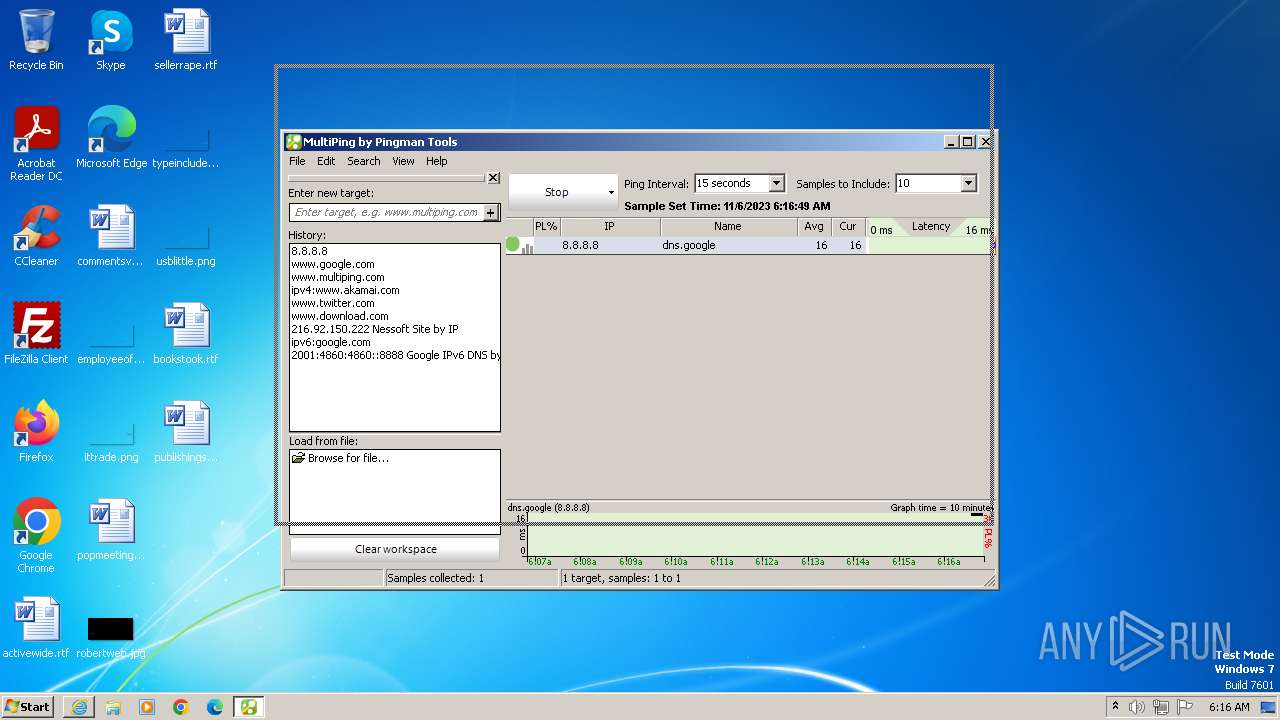Open Samples to Include dropdown
The width and height of the screenshot is (1280, 720).
pyautogui.click(x=967, y=183)
